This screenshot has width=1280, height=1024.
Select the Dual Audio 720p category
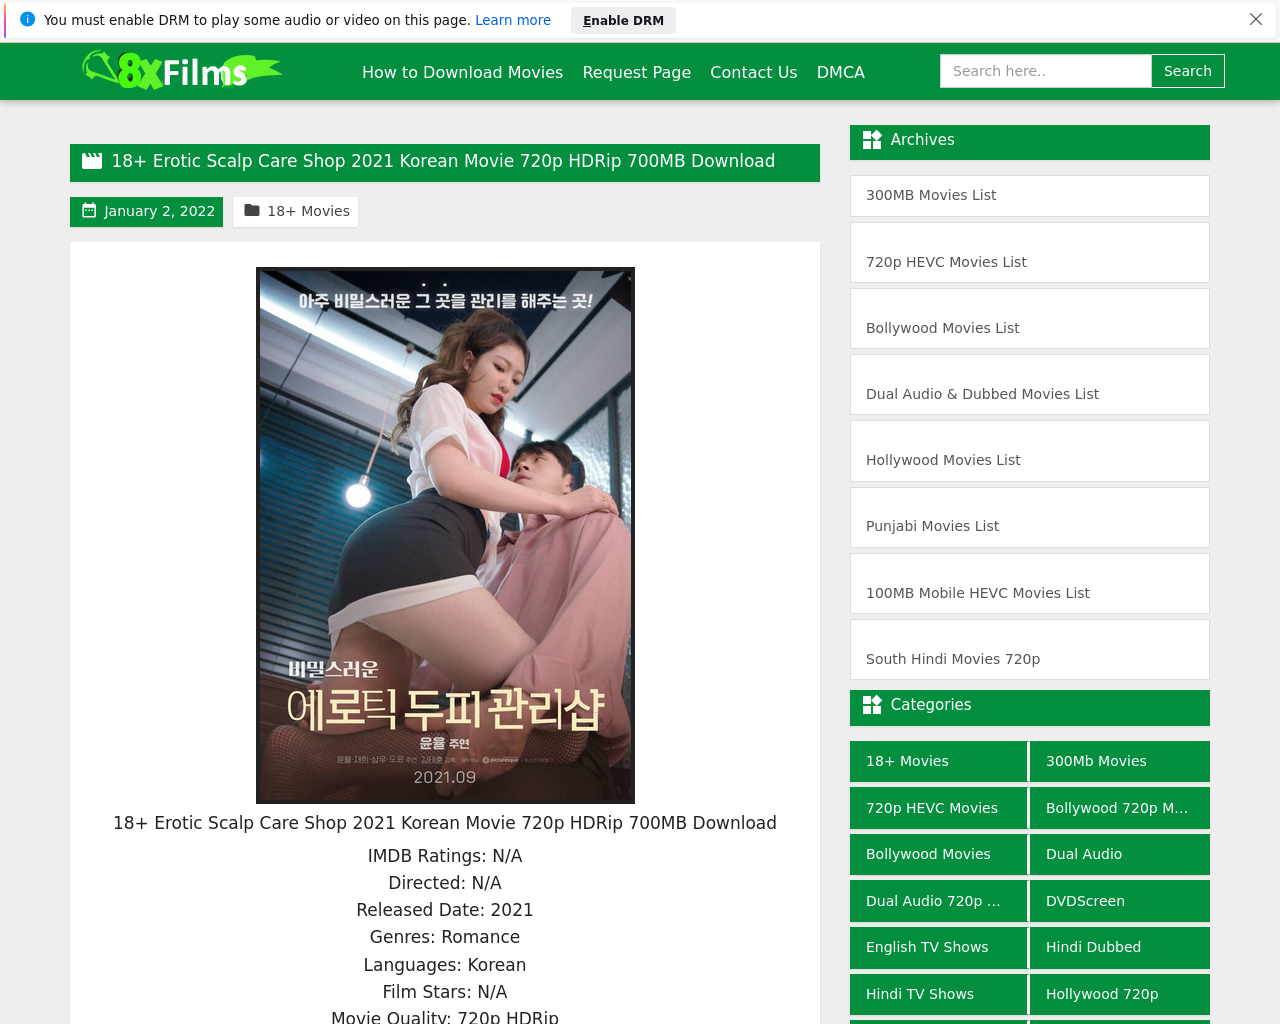[938, 901]
